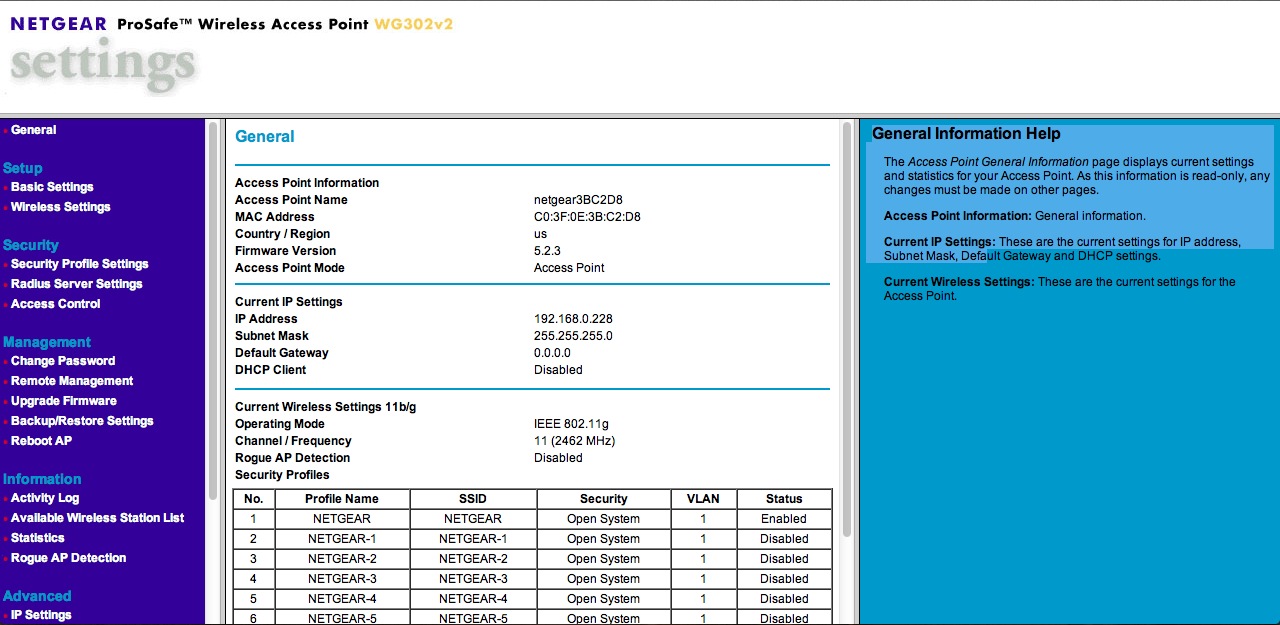The width and height of the screenshot is (1280, 625).
Task: Open Change Password page
Action: coord(63,361)
